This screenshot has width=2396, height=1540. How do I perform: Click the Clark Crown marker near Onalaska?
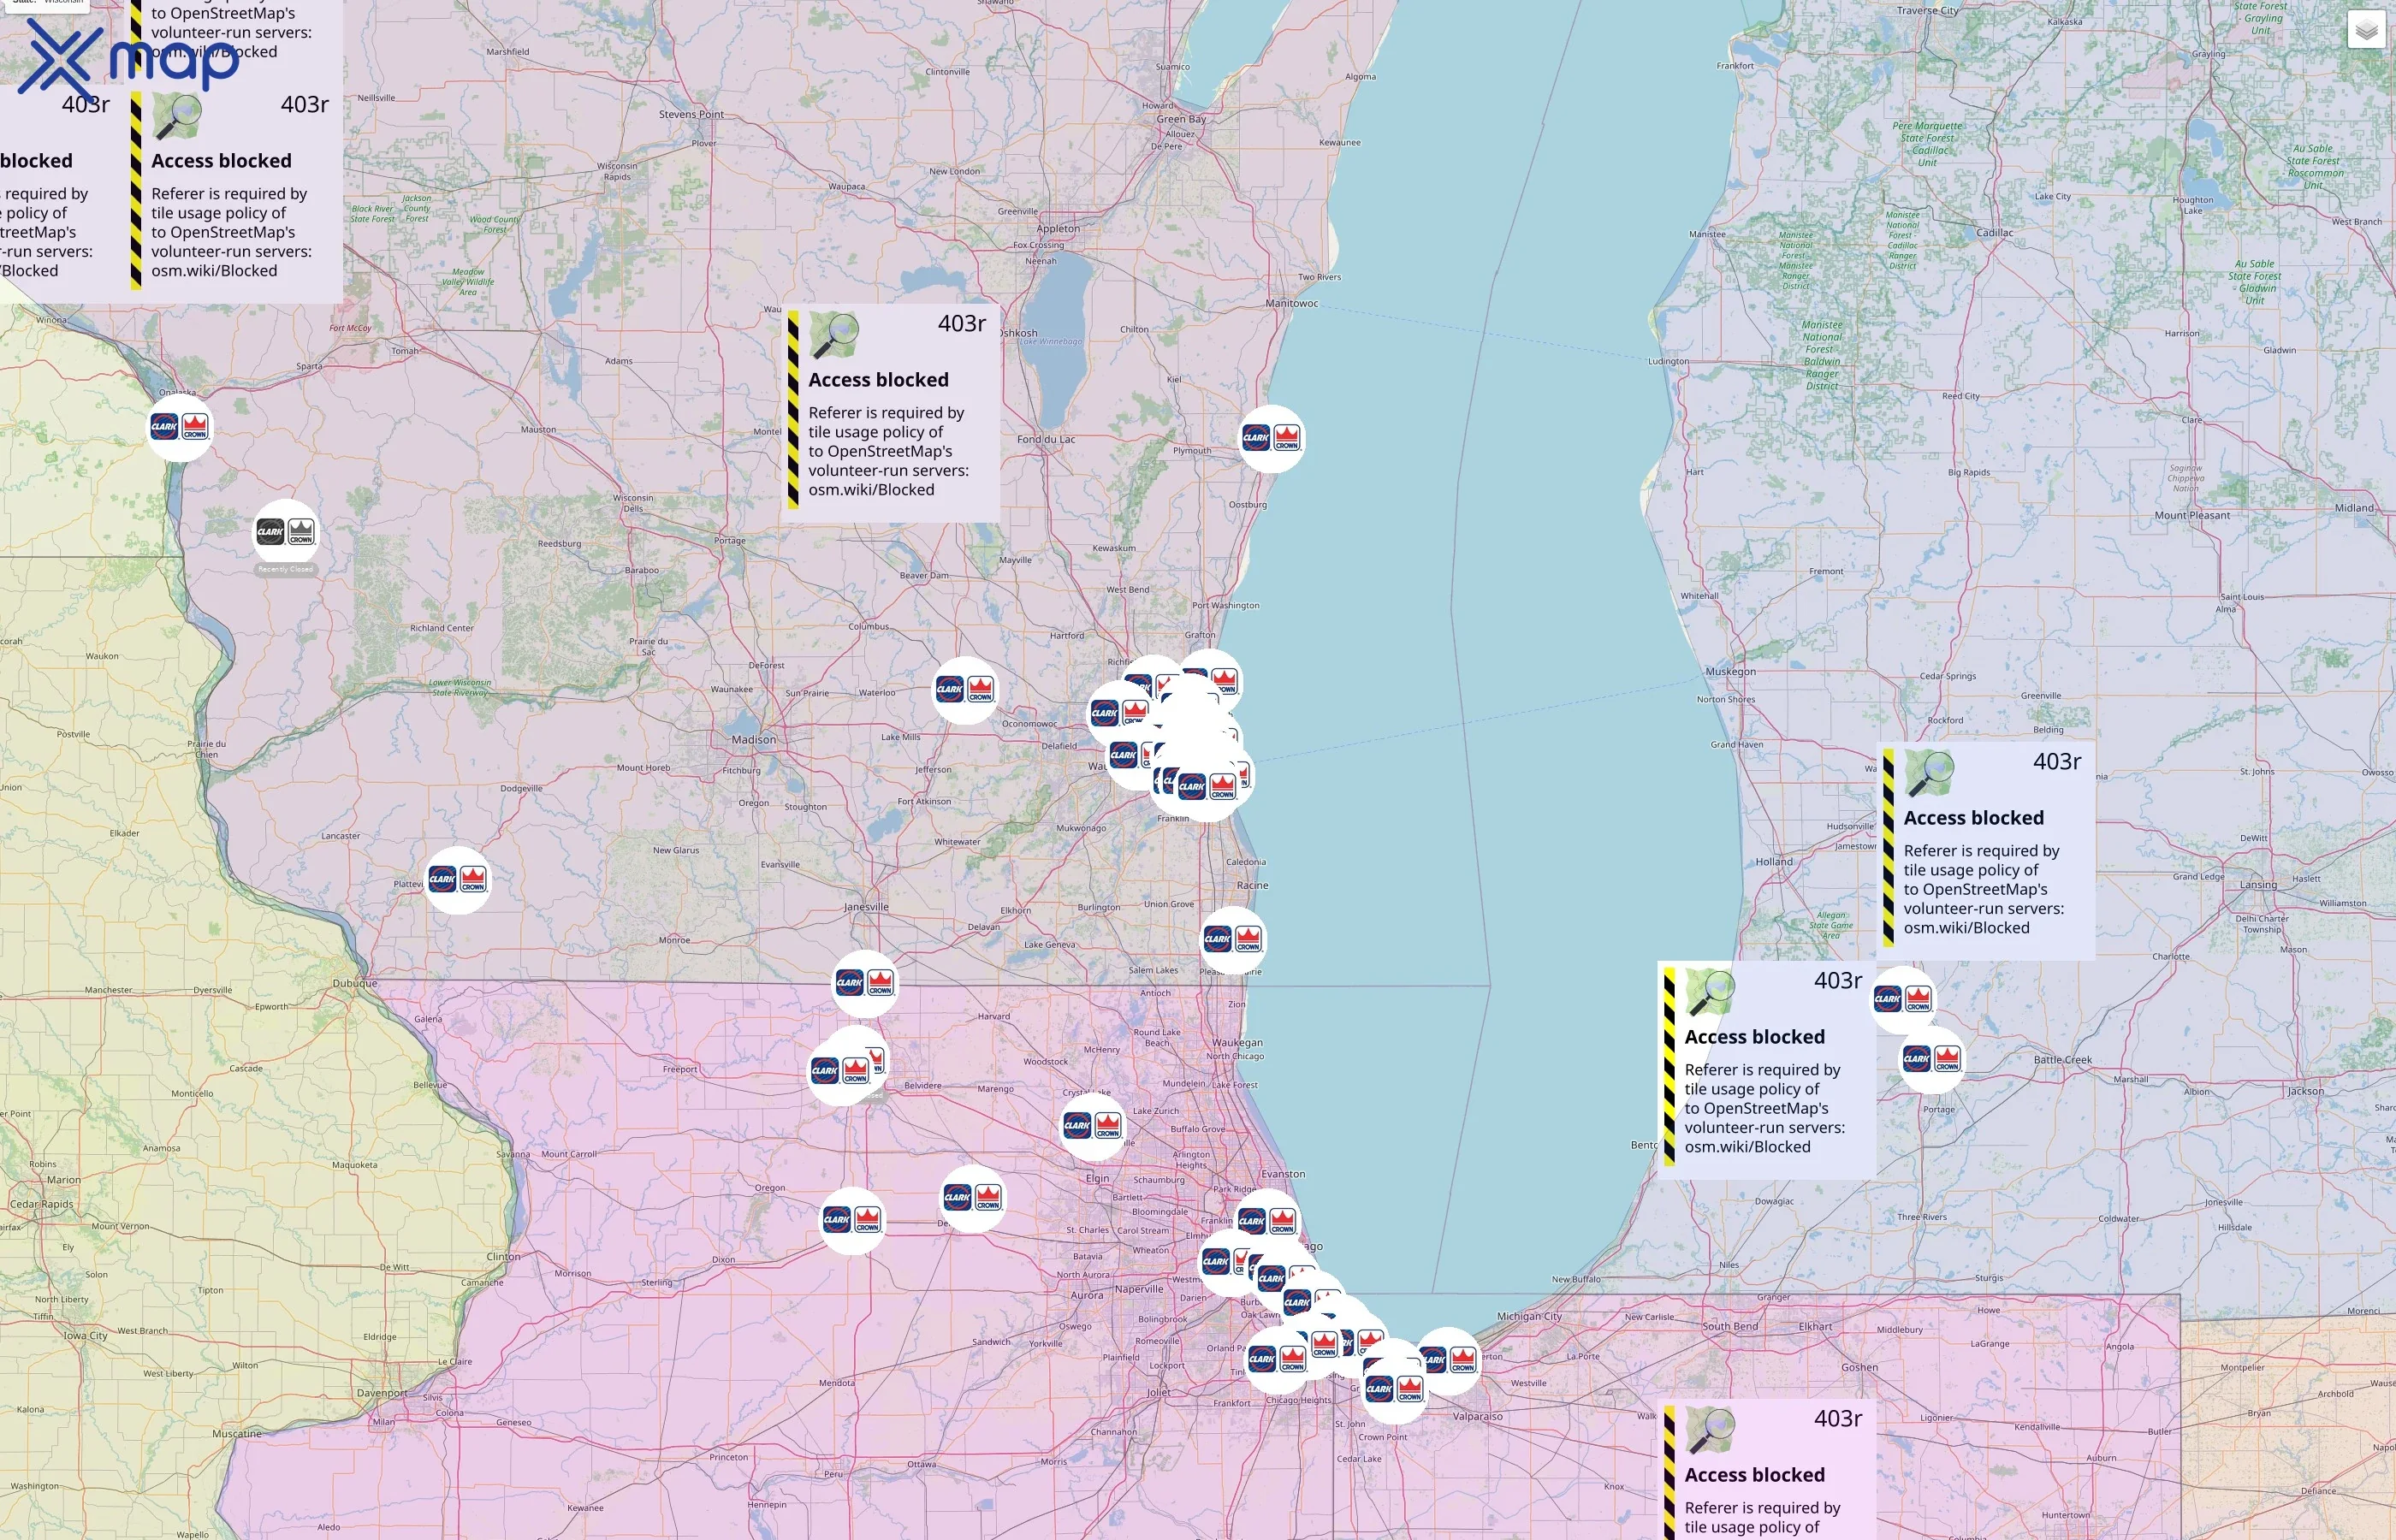[x=180, y=428]
